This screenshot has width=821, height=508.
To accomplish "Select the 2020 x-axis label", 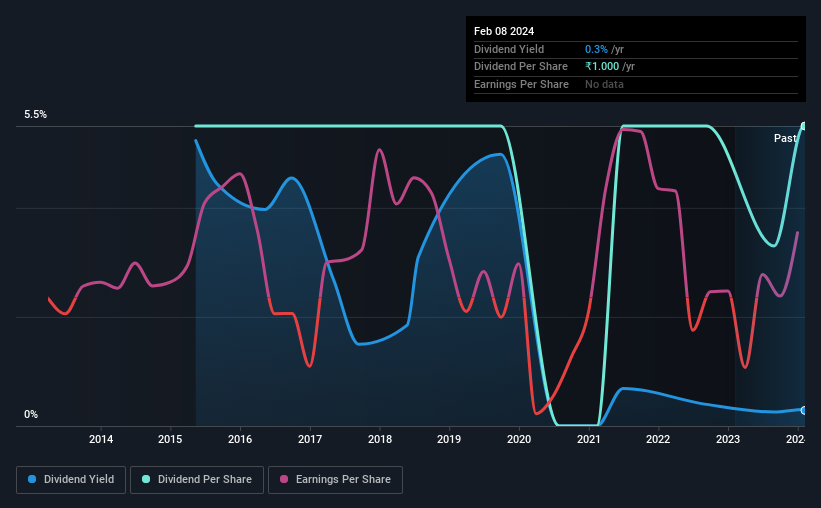I will tap(519, 439).
